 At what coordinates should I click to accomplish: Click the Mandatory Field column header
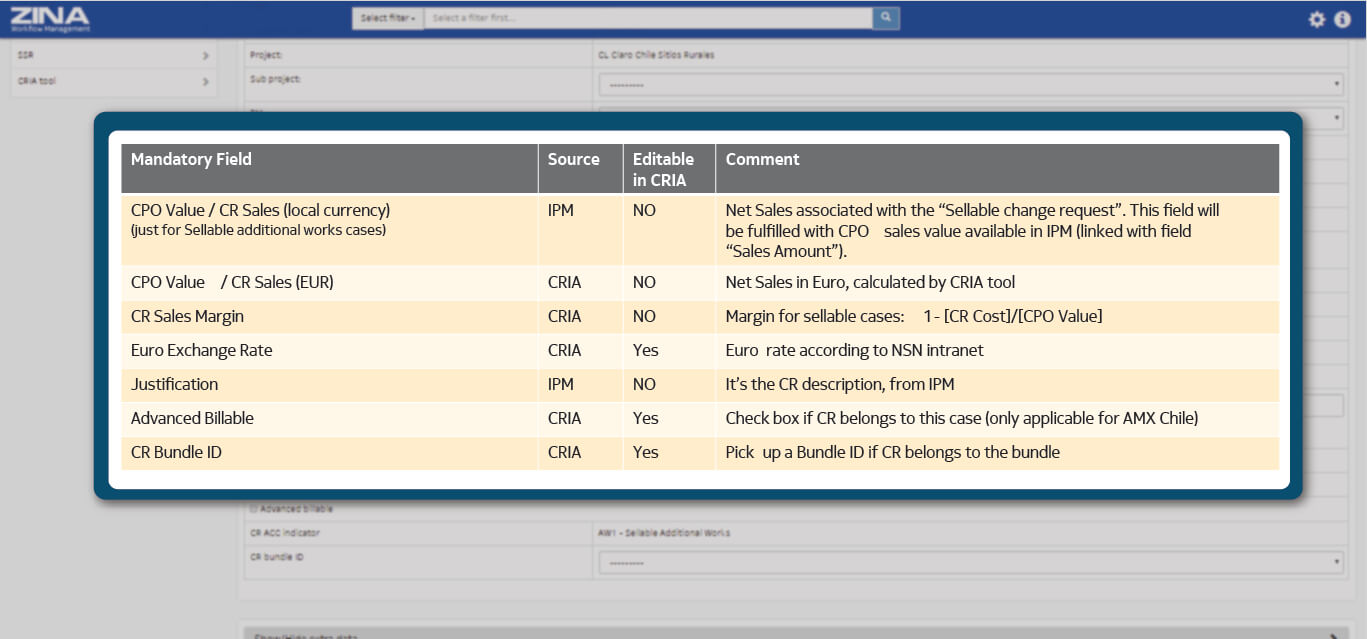pos(191,160)
